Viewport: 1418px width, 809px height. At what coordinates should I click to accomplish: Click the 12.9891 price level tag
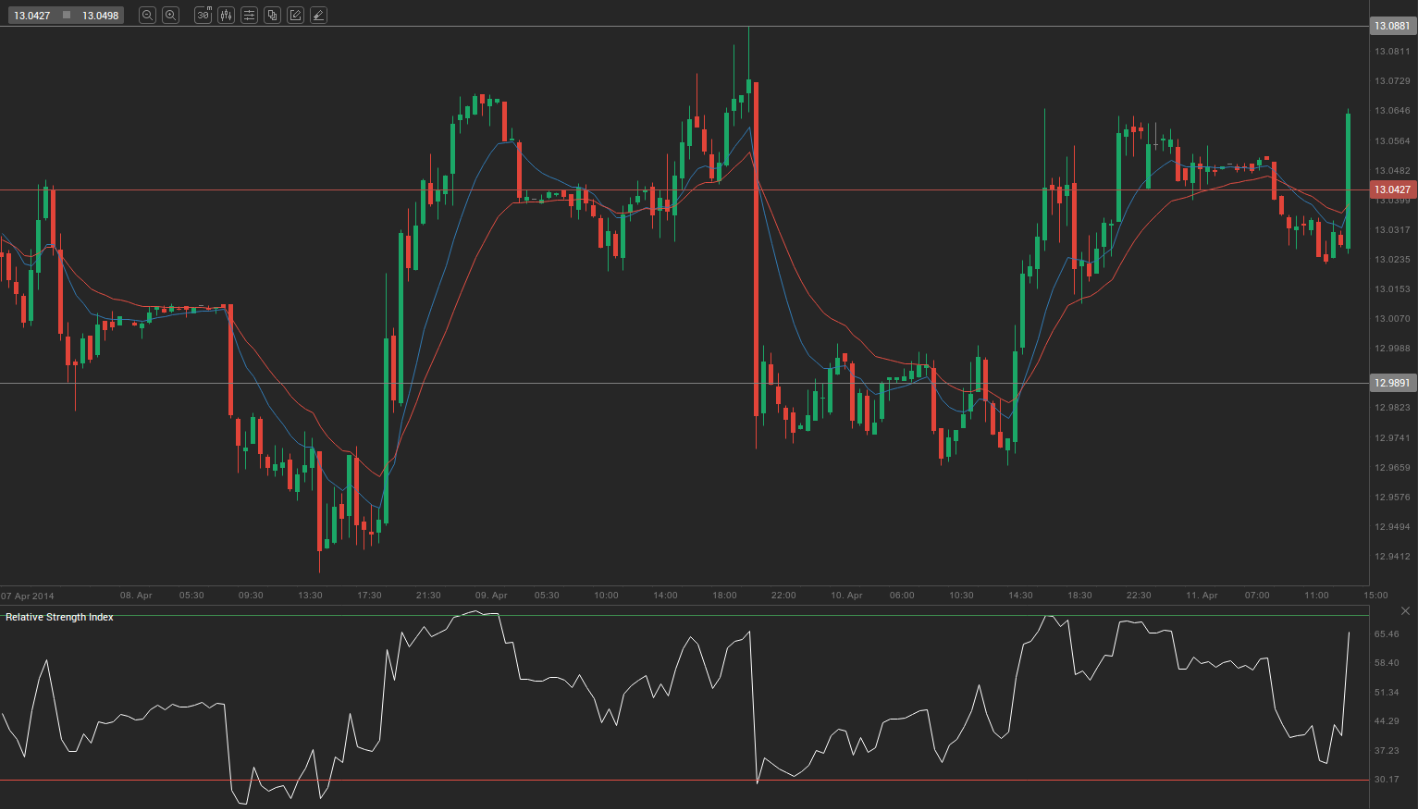pos(1392,383)
